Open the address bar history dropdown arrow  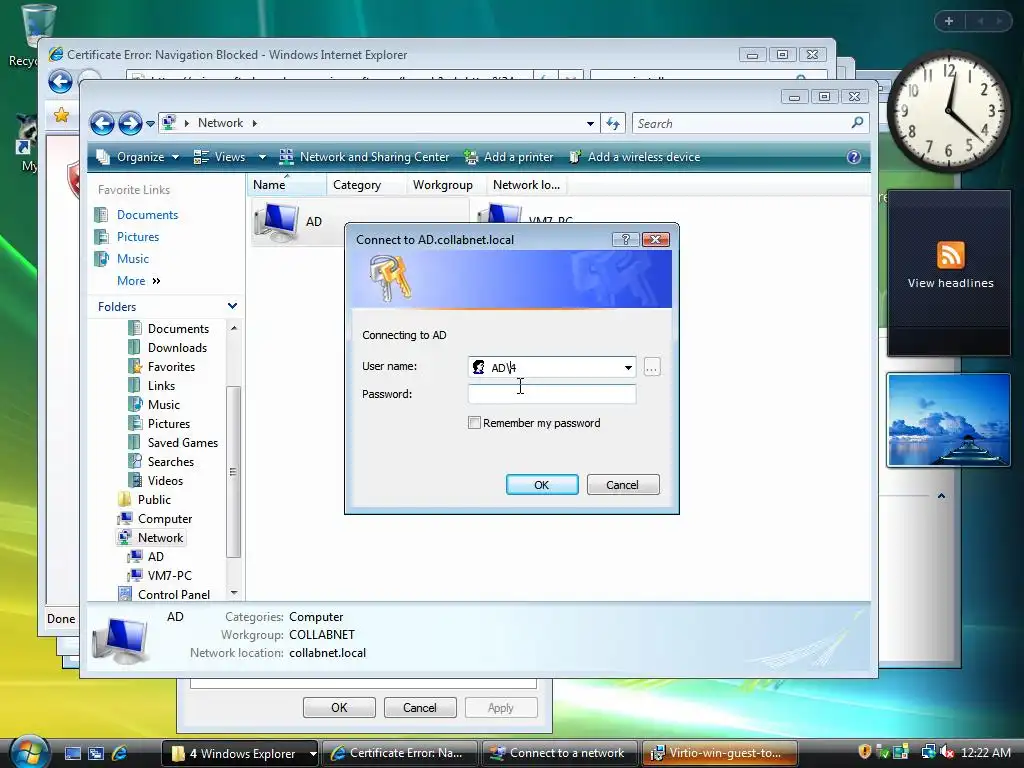click(x=590, y=123)
